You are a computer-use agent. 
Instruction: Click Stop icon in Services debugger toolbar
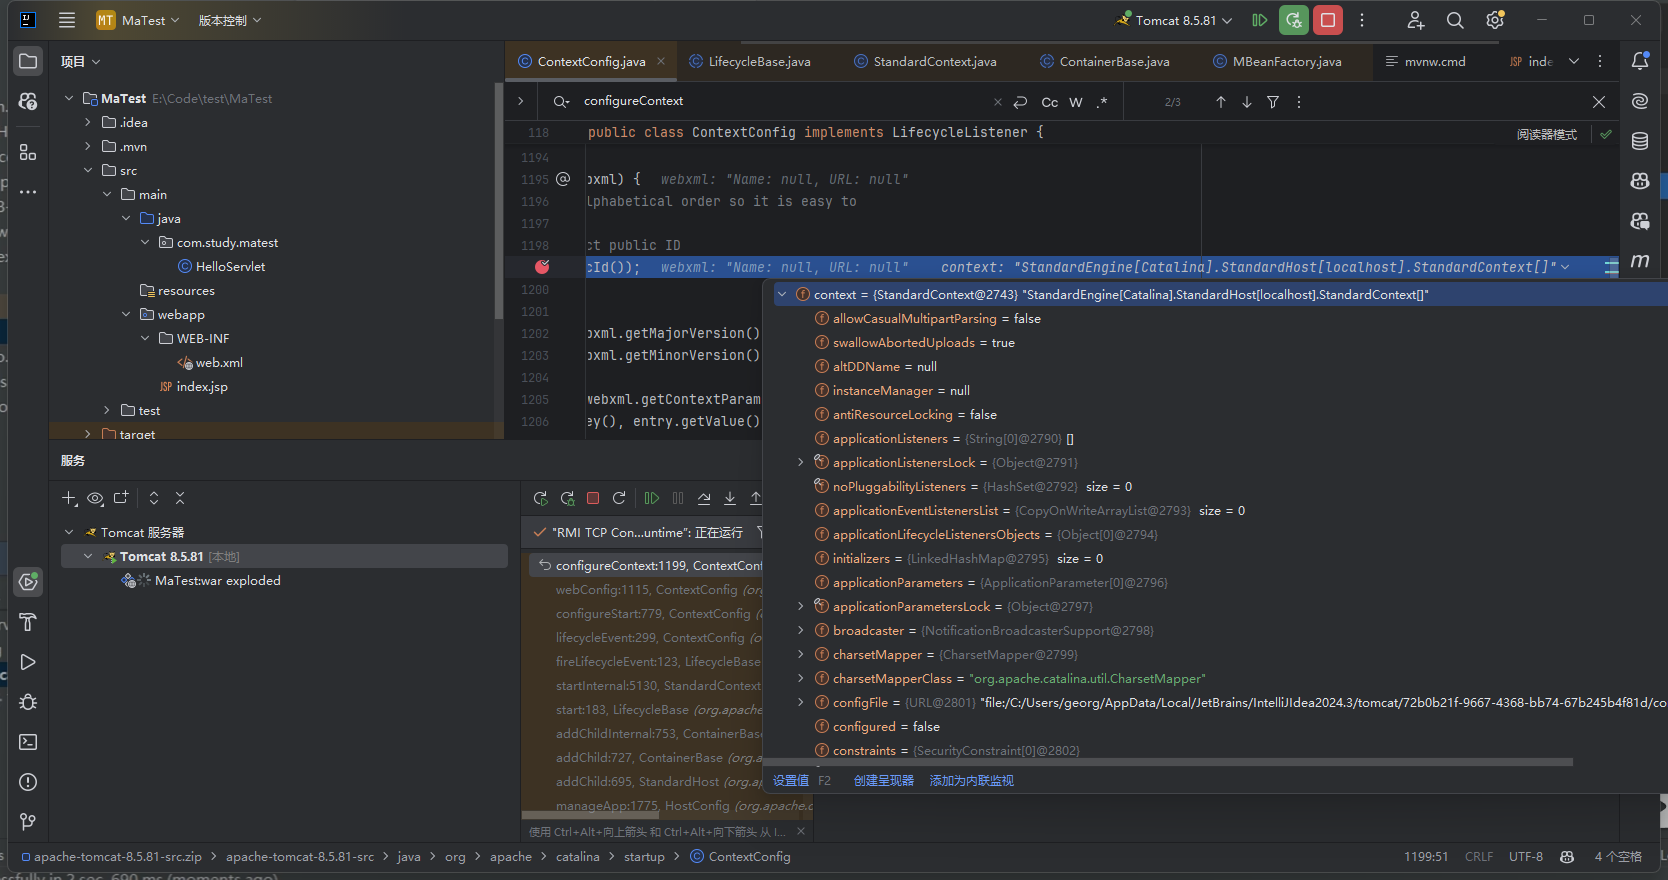tap(593, 498)
